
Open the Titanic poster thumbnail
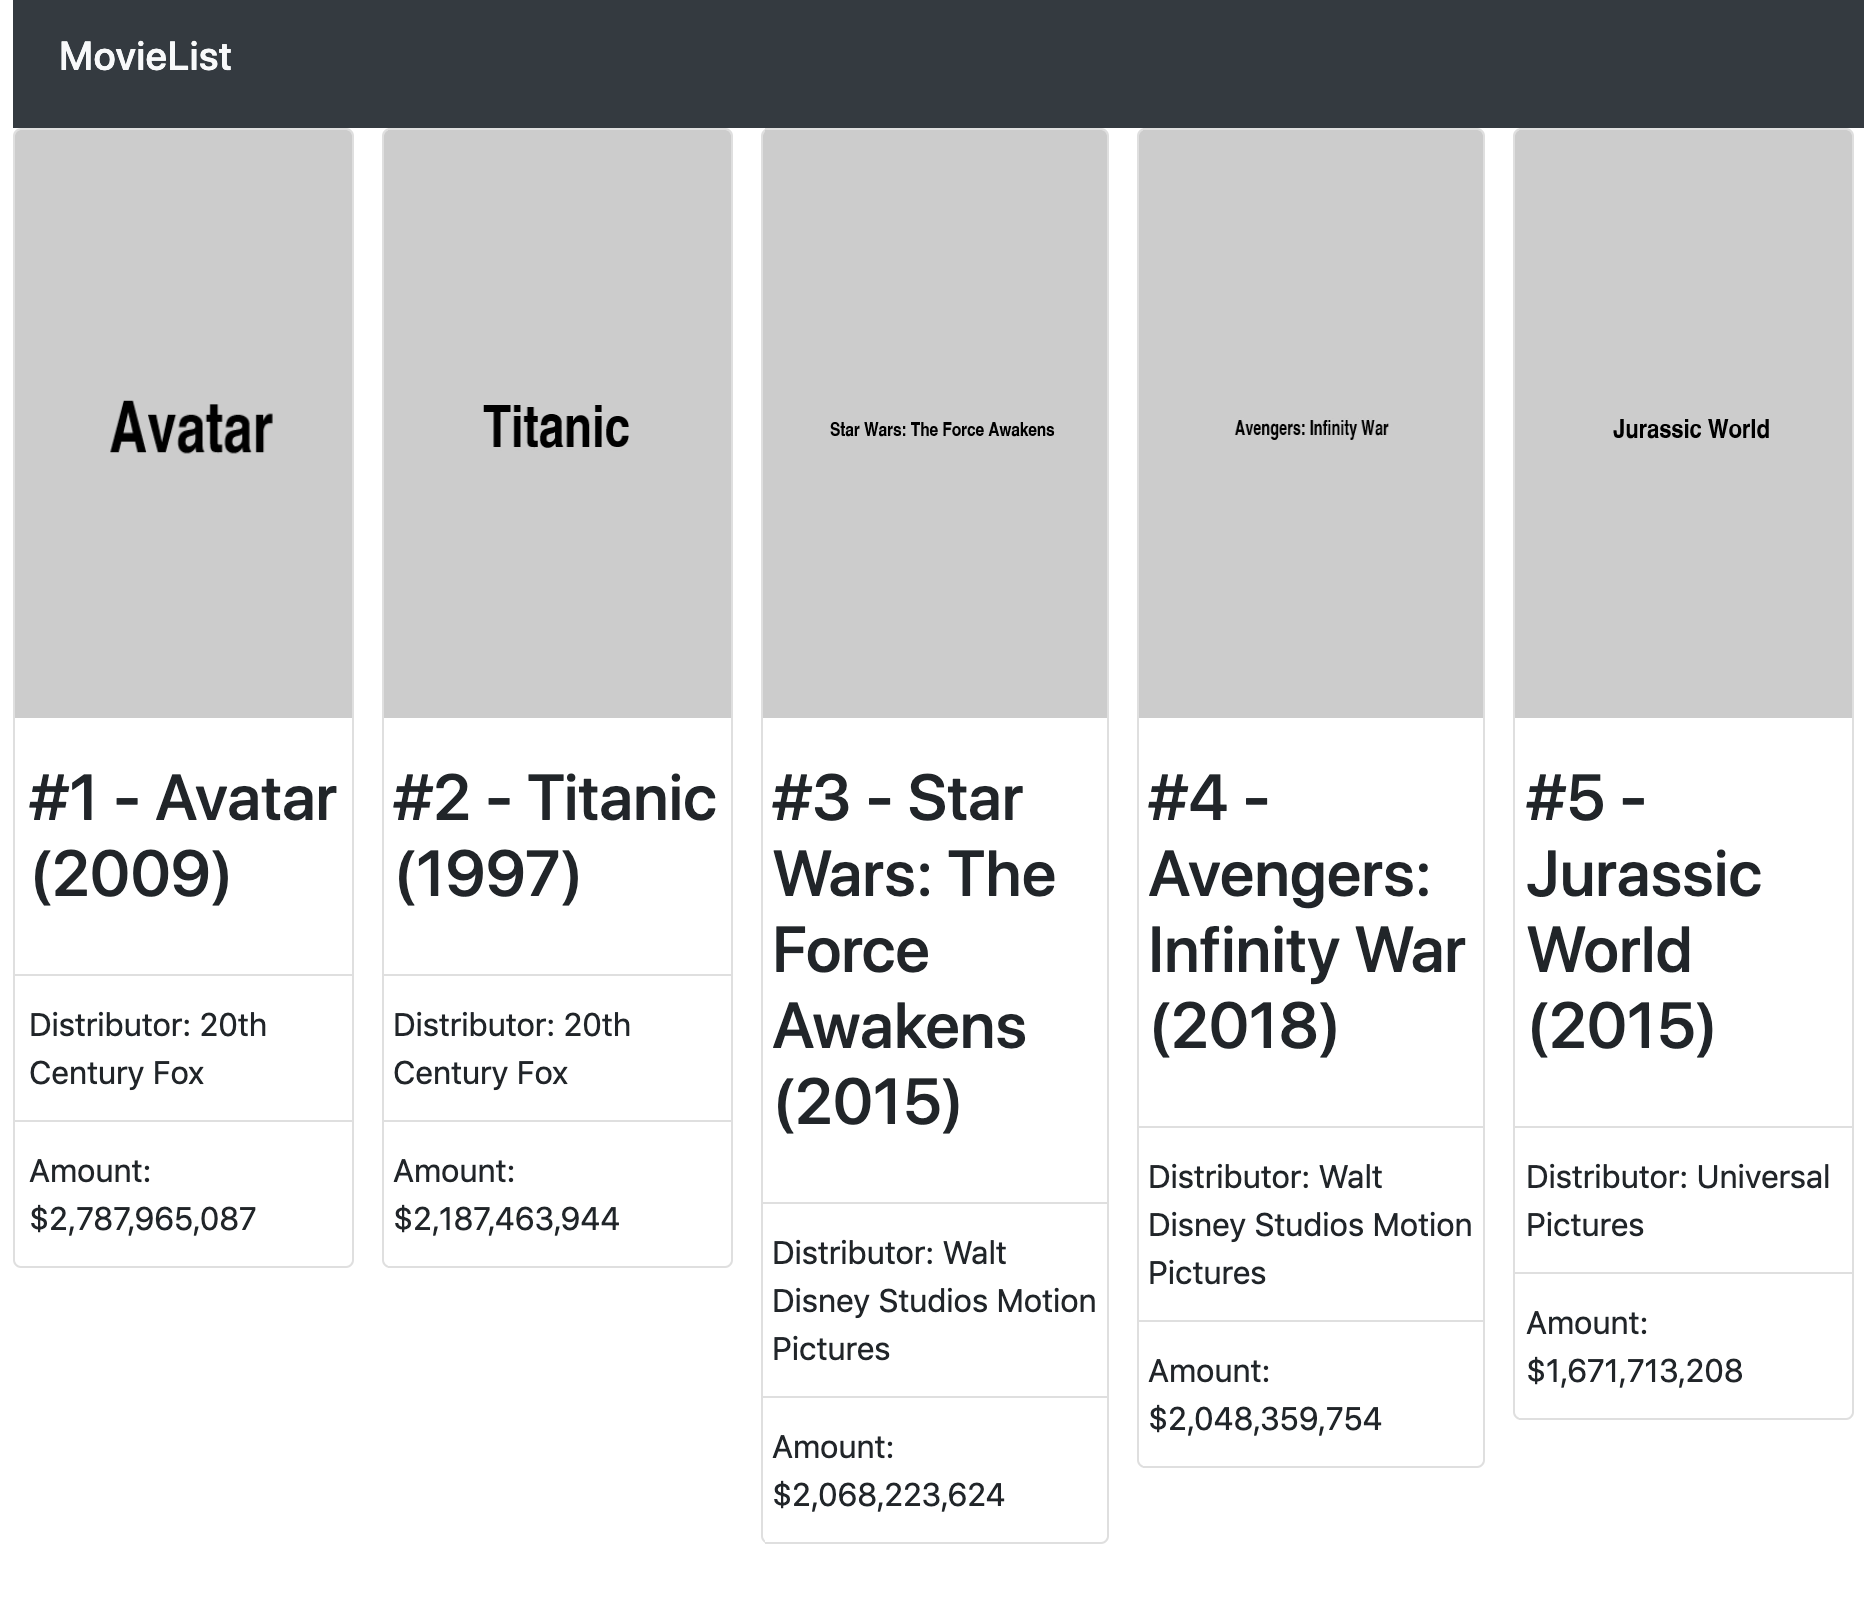point(557,424)
